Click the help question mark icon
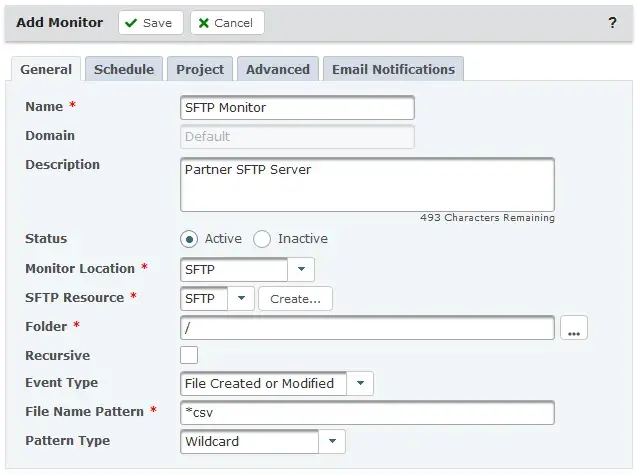637x475 pixels. 612,23
